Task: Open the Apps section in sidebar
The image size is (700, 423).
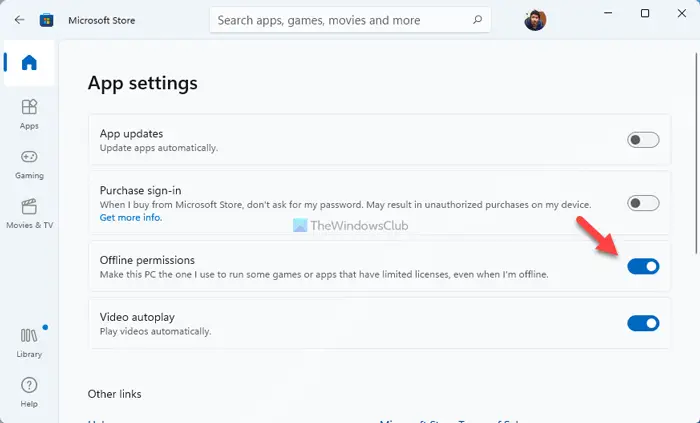Action: click(29, 114)
